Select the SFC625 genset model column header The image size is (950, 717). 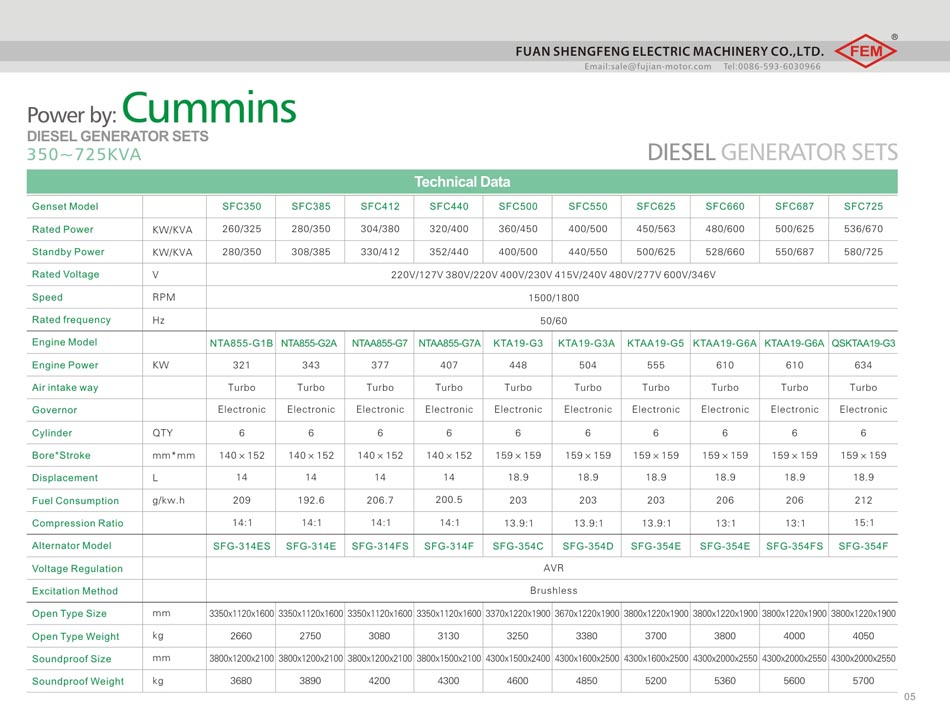coord(656,206)
